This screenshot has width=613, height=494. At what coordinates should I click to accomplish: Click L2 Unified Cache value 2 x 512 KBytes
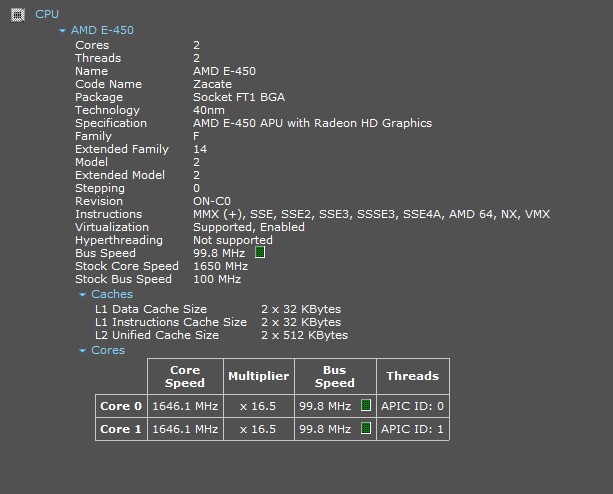pos(305,335)
